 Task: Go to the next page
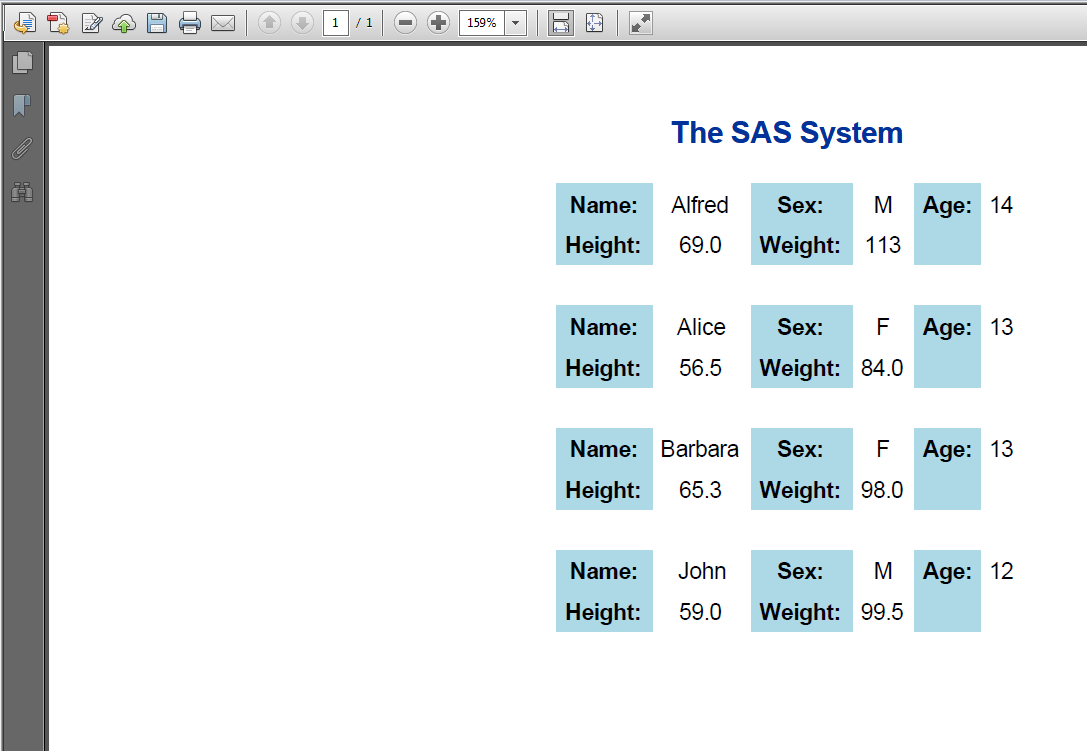pyautogui.click(x=302, y=22)
